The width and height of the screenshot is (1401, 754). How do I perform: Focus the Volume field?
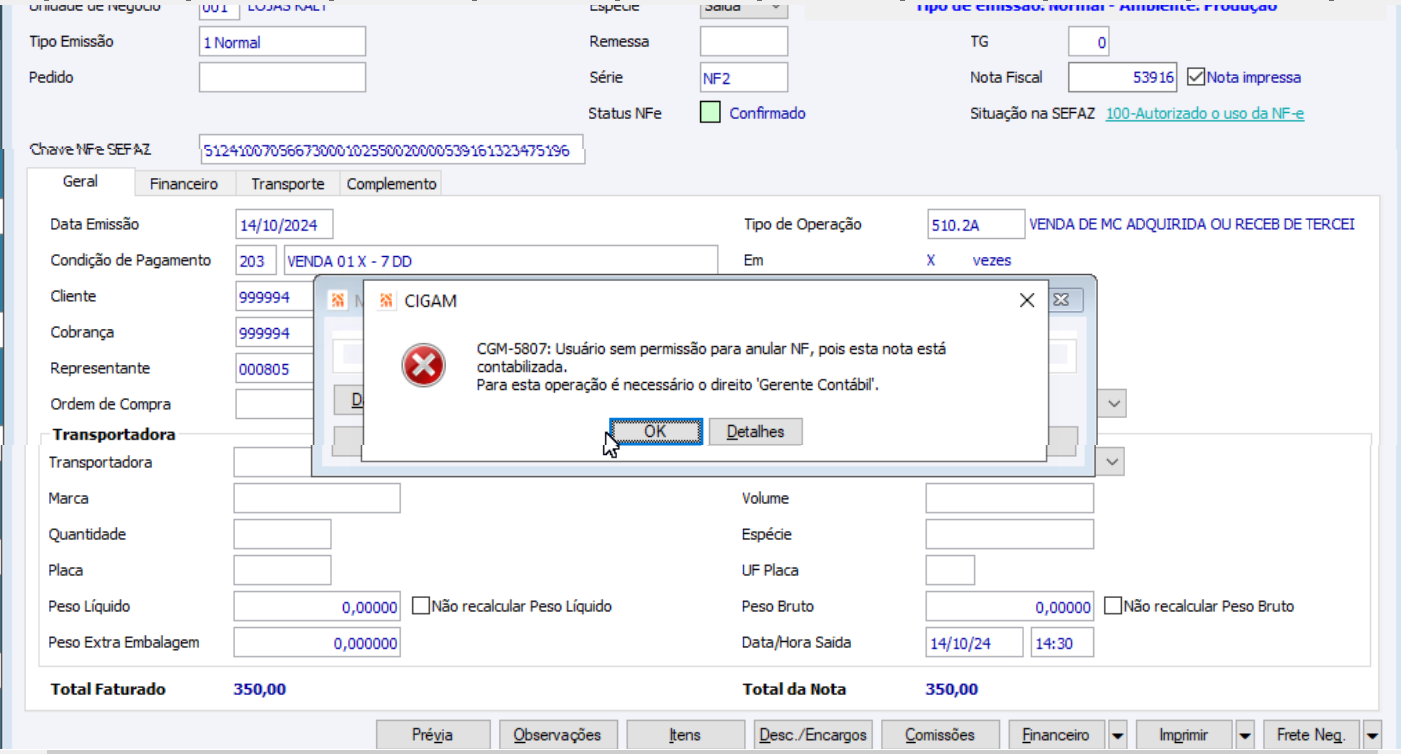(1010, 498)
